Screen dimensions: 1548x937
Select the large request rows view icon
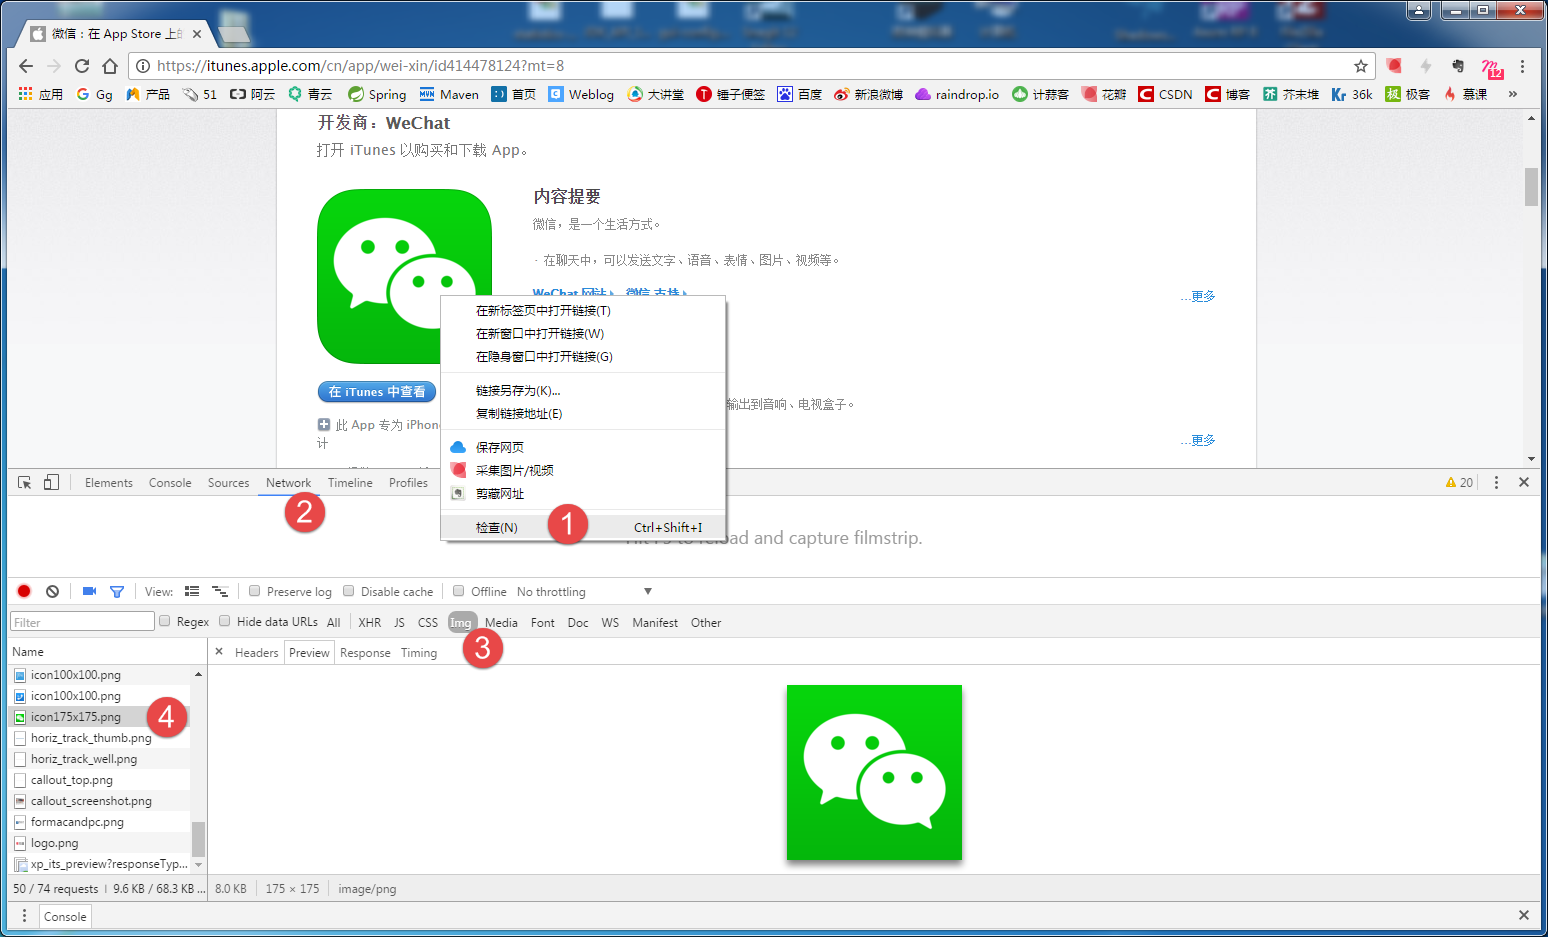[x=192, y=591]
